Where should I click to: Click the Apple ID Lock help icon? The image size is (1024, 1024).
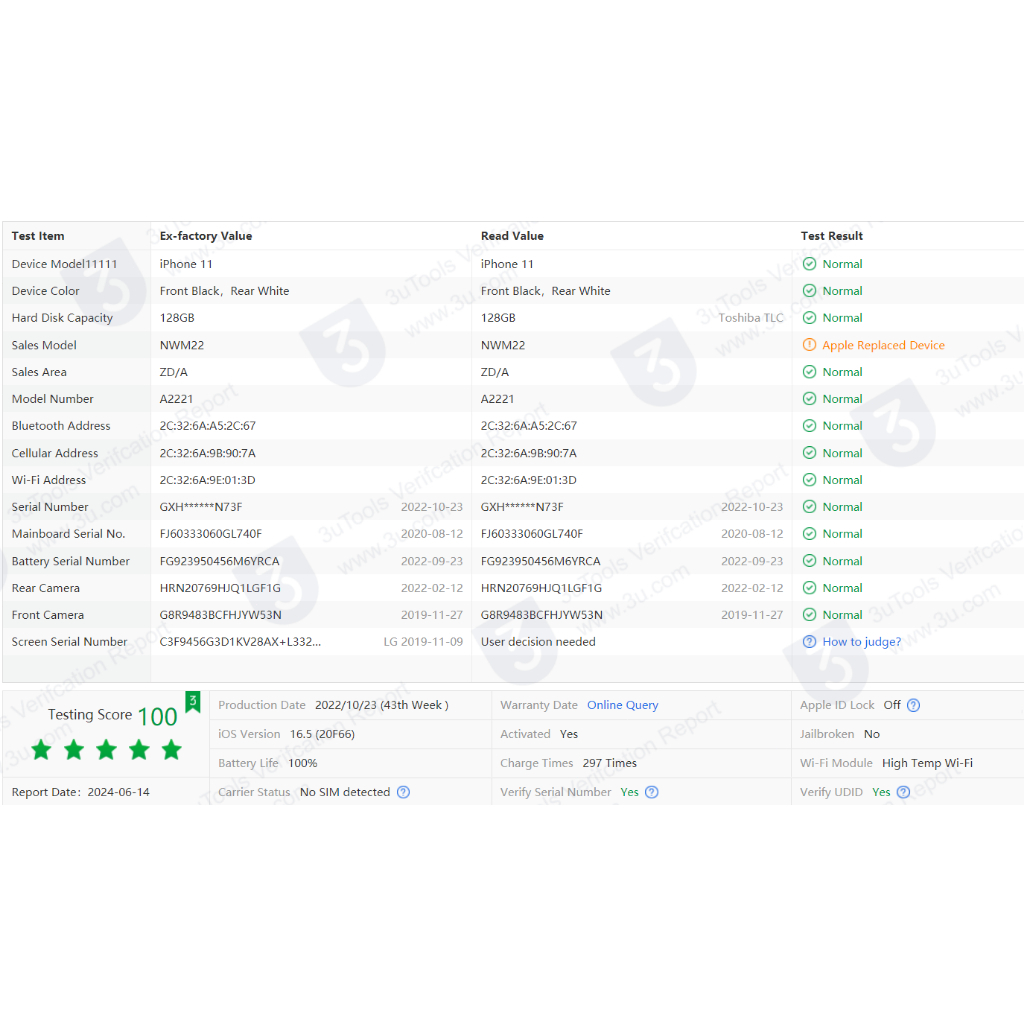tap(914, 705)
